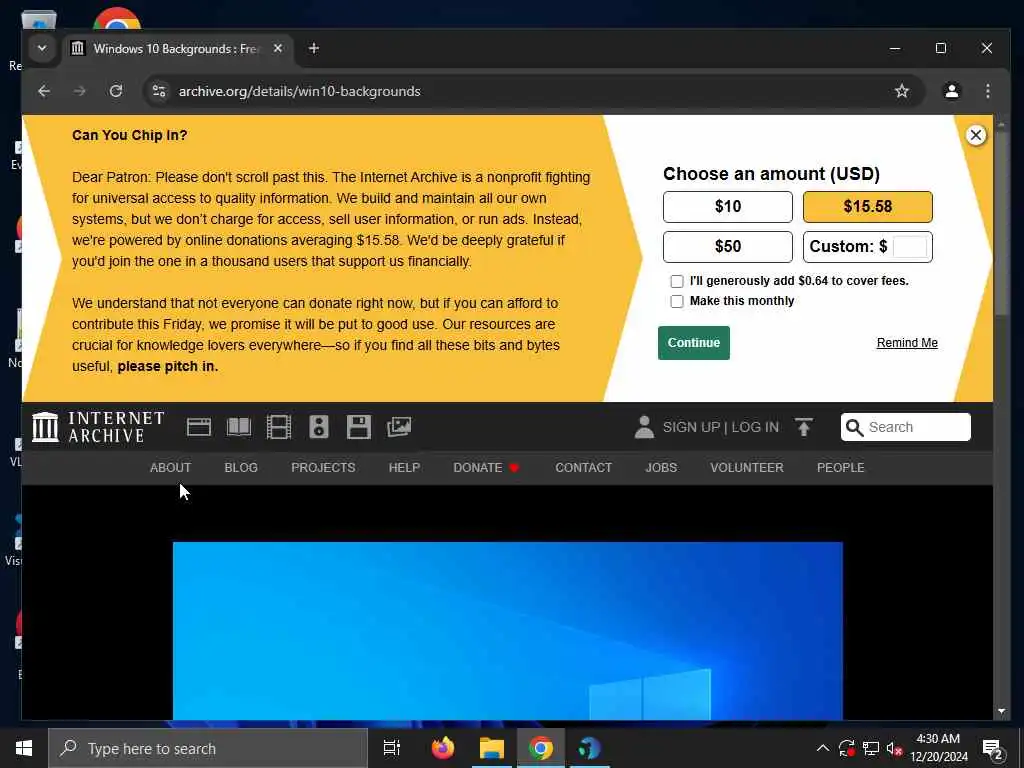
Task: Click the magnifier icon in the search box
Action: pyautogui.click(x=854, y=427)
